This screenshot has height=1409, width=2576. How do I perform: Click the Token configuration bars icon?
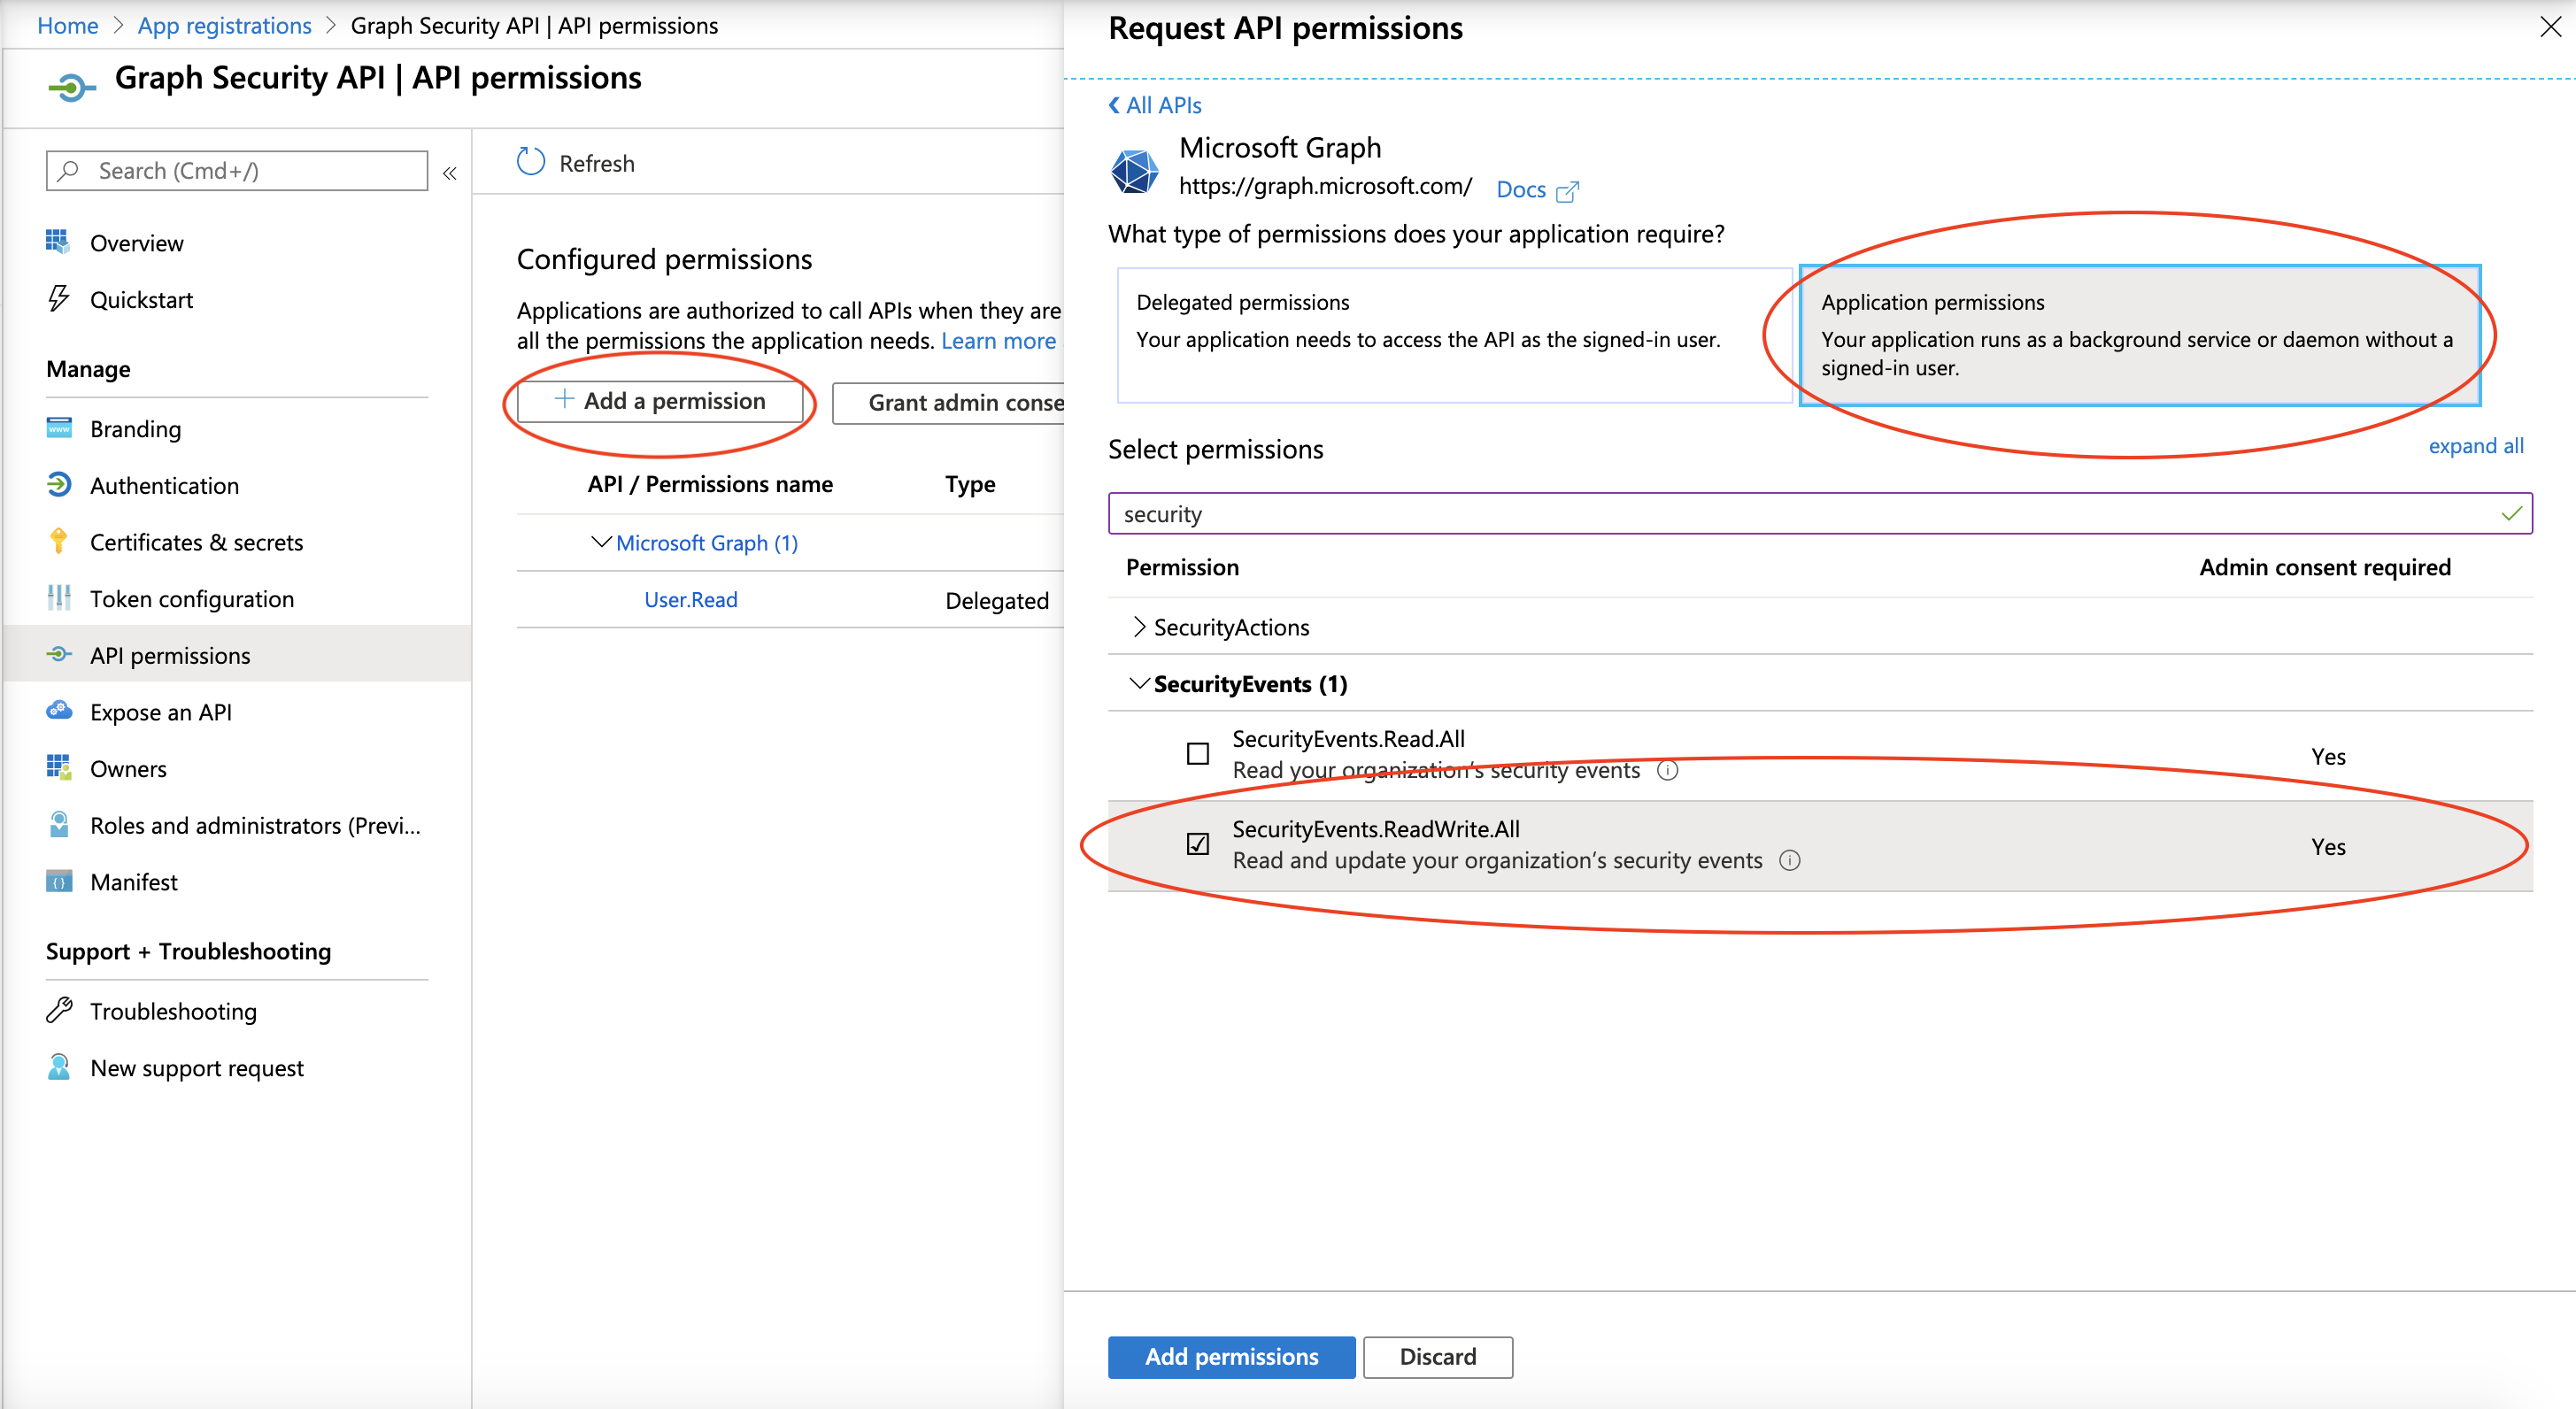click(x=58, y=598)
